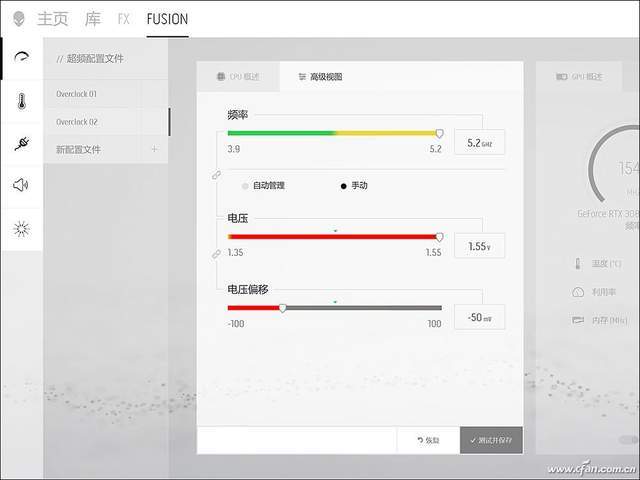This screenshot has width=640, height=480.
Task: Click the GPU utilization gauge icon
Action: coord(578,292)
